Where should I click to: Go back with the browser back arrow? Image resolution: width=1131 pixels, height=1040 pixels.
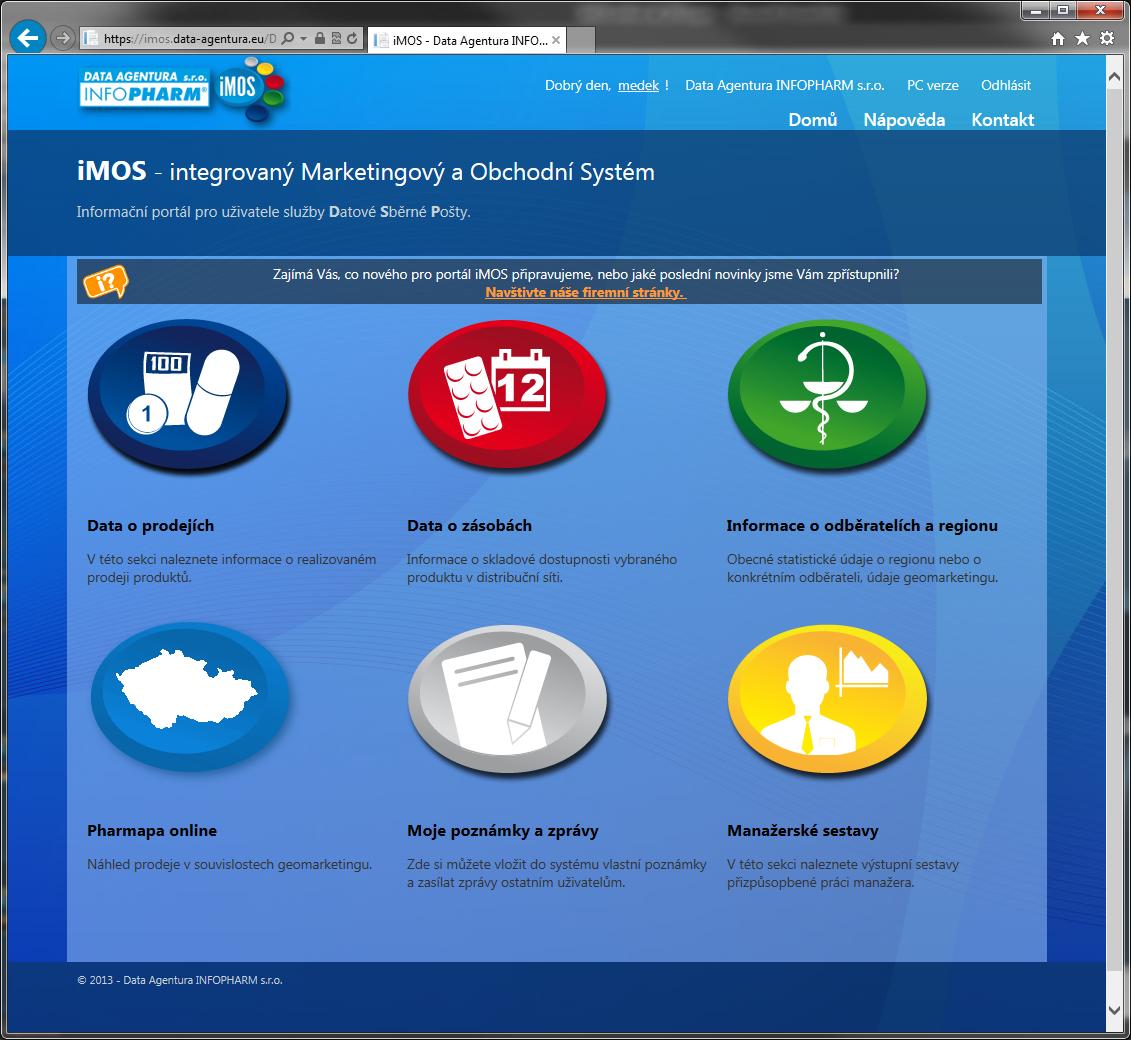tap(28, 38)
